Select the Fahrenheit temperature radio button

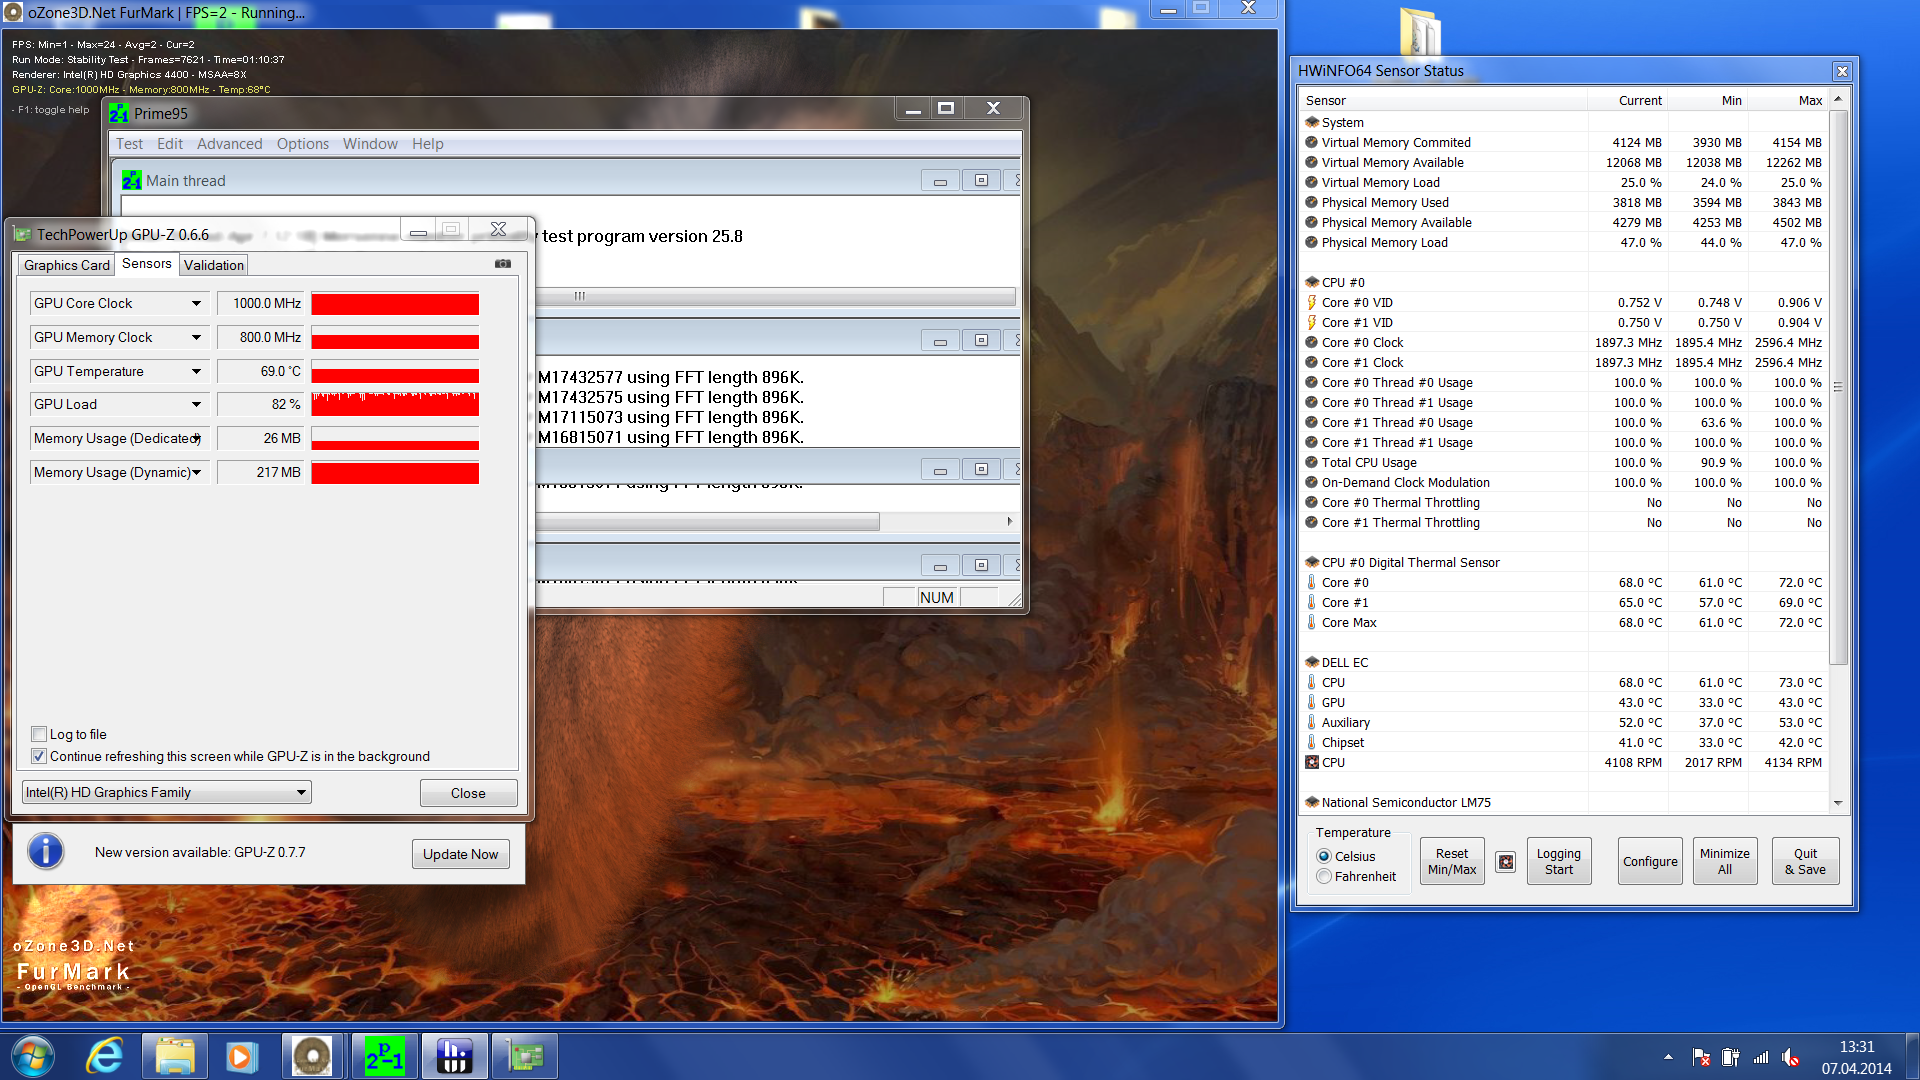1324,876
